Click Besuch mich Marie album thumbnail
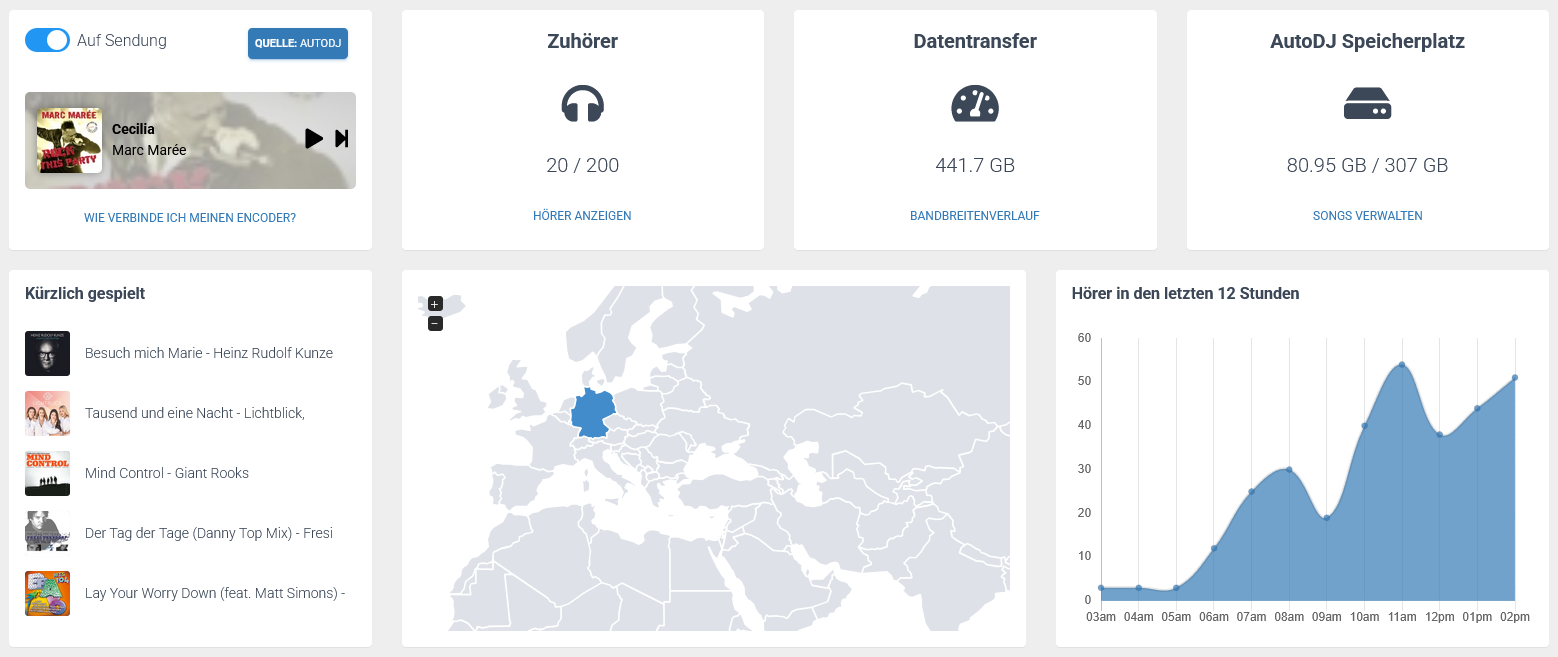1558x657 pixels. tap(47, 353)
